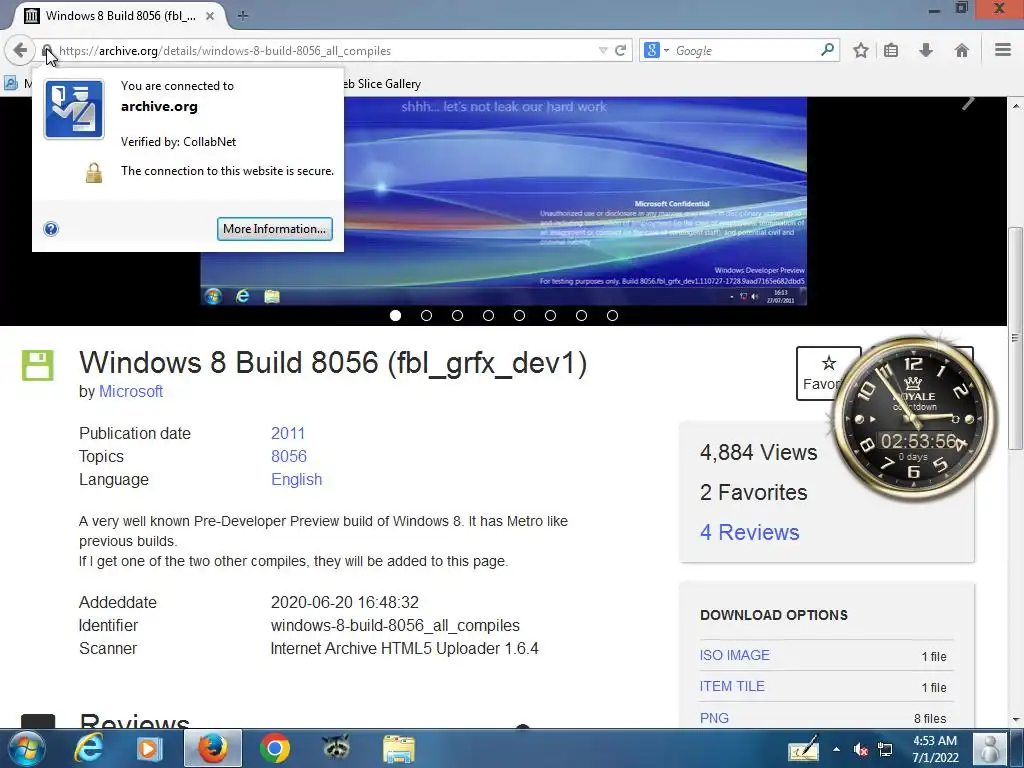Click the site identity padlock icon

pos(47,50)
